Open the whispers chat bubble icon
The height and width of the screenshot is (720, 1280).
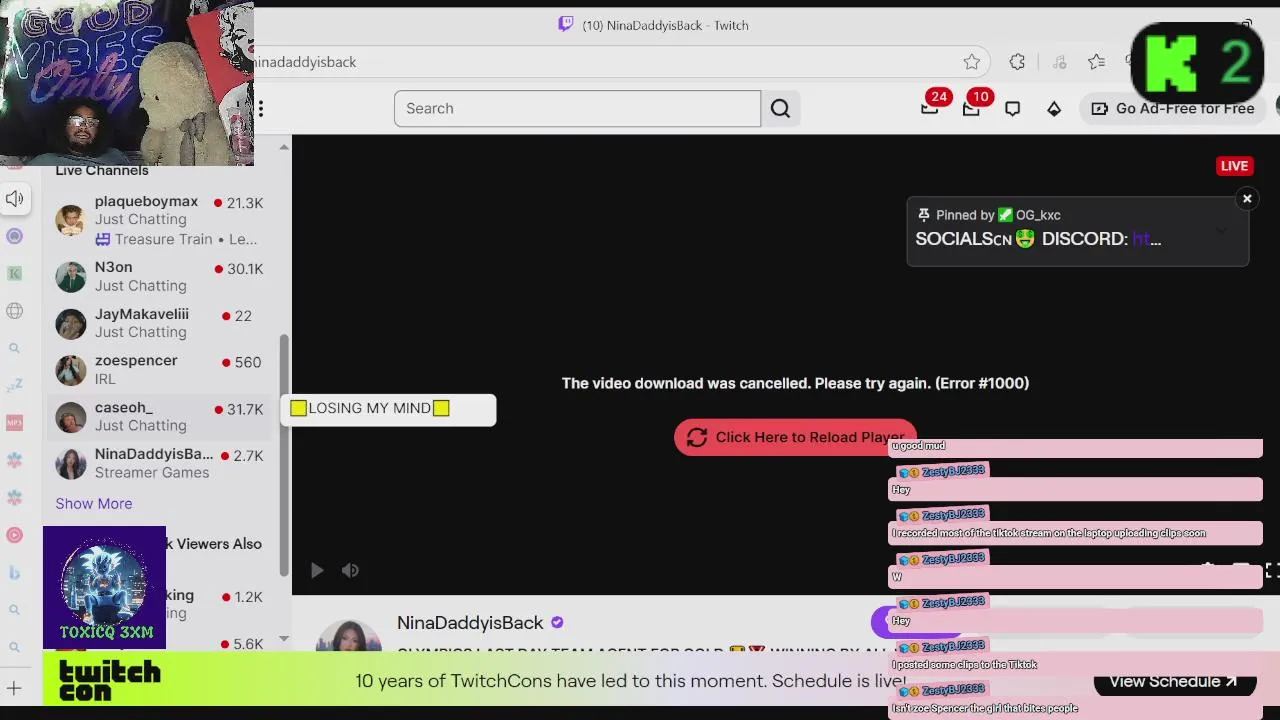point(1012,108)
